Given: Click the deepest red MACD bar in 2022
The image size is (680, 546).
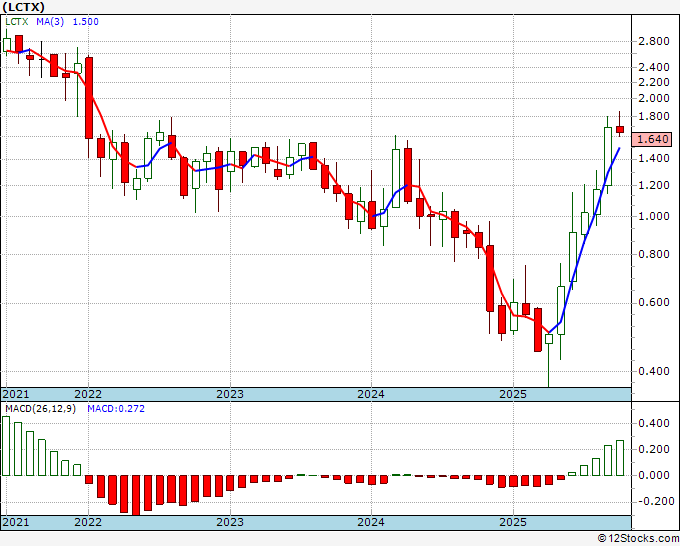Looking at the screenshot, I should [x=136, y=496].
